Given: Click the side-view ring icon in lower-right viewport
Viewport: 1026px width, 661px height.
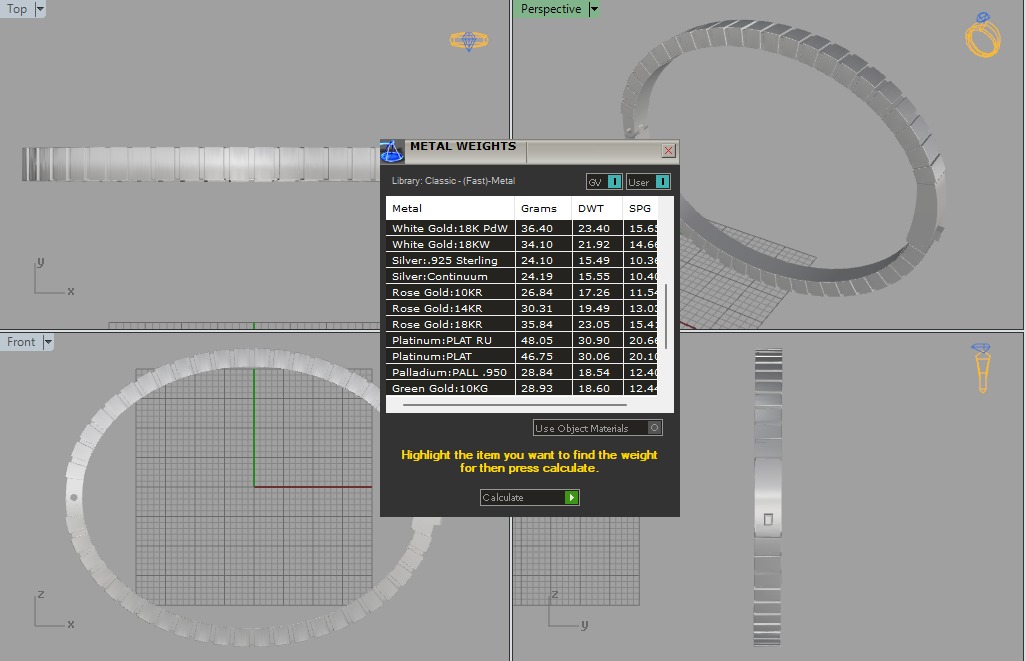Looking at the screenshot, I should [982, 368].
